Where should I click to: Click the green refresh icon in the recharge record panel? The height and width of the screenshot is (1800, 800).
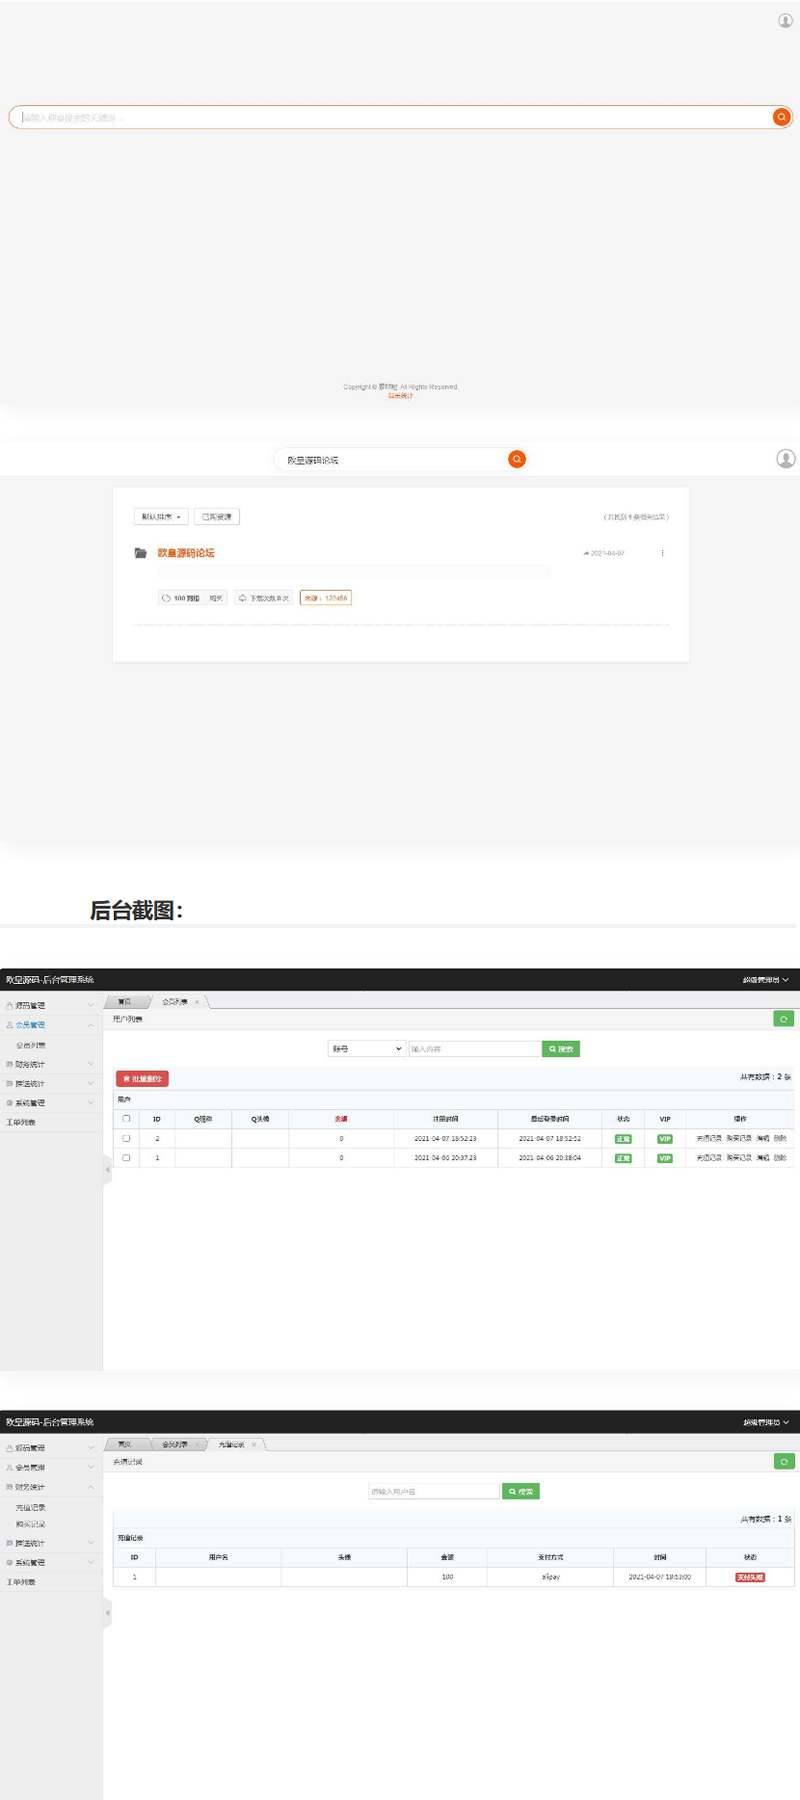[784, 1461]
